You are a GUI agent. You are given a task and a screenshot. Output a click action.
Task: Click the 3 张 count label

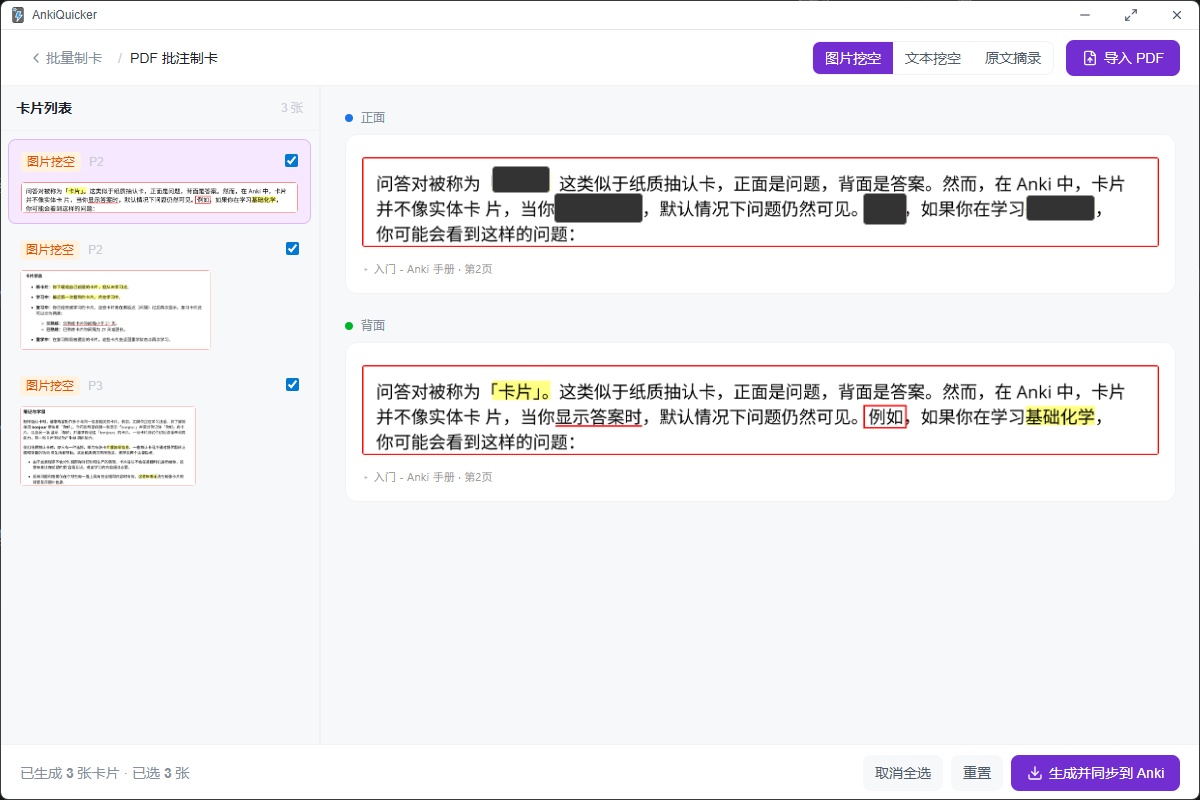click(292, 108)
